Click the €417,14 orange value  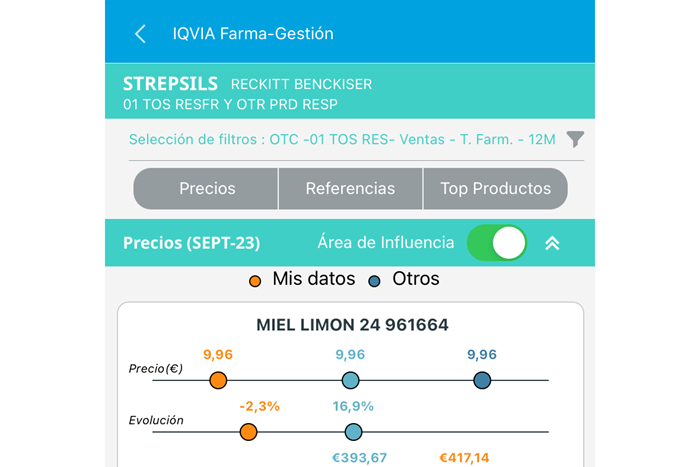pyautogui.click(x=464, y=458)
